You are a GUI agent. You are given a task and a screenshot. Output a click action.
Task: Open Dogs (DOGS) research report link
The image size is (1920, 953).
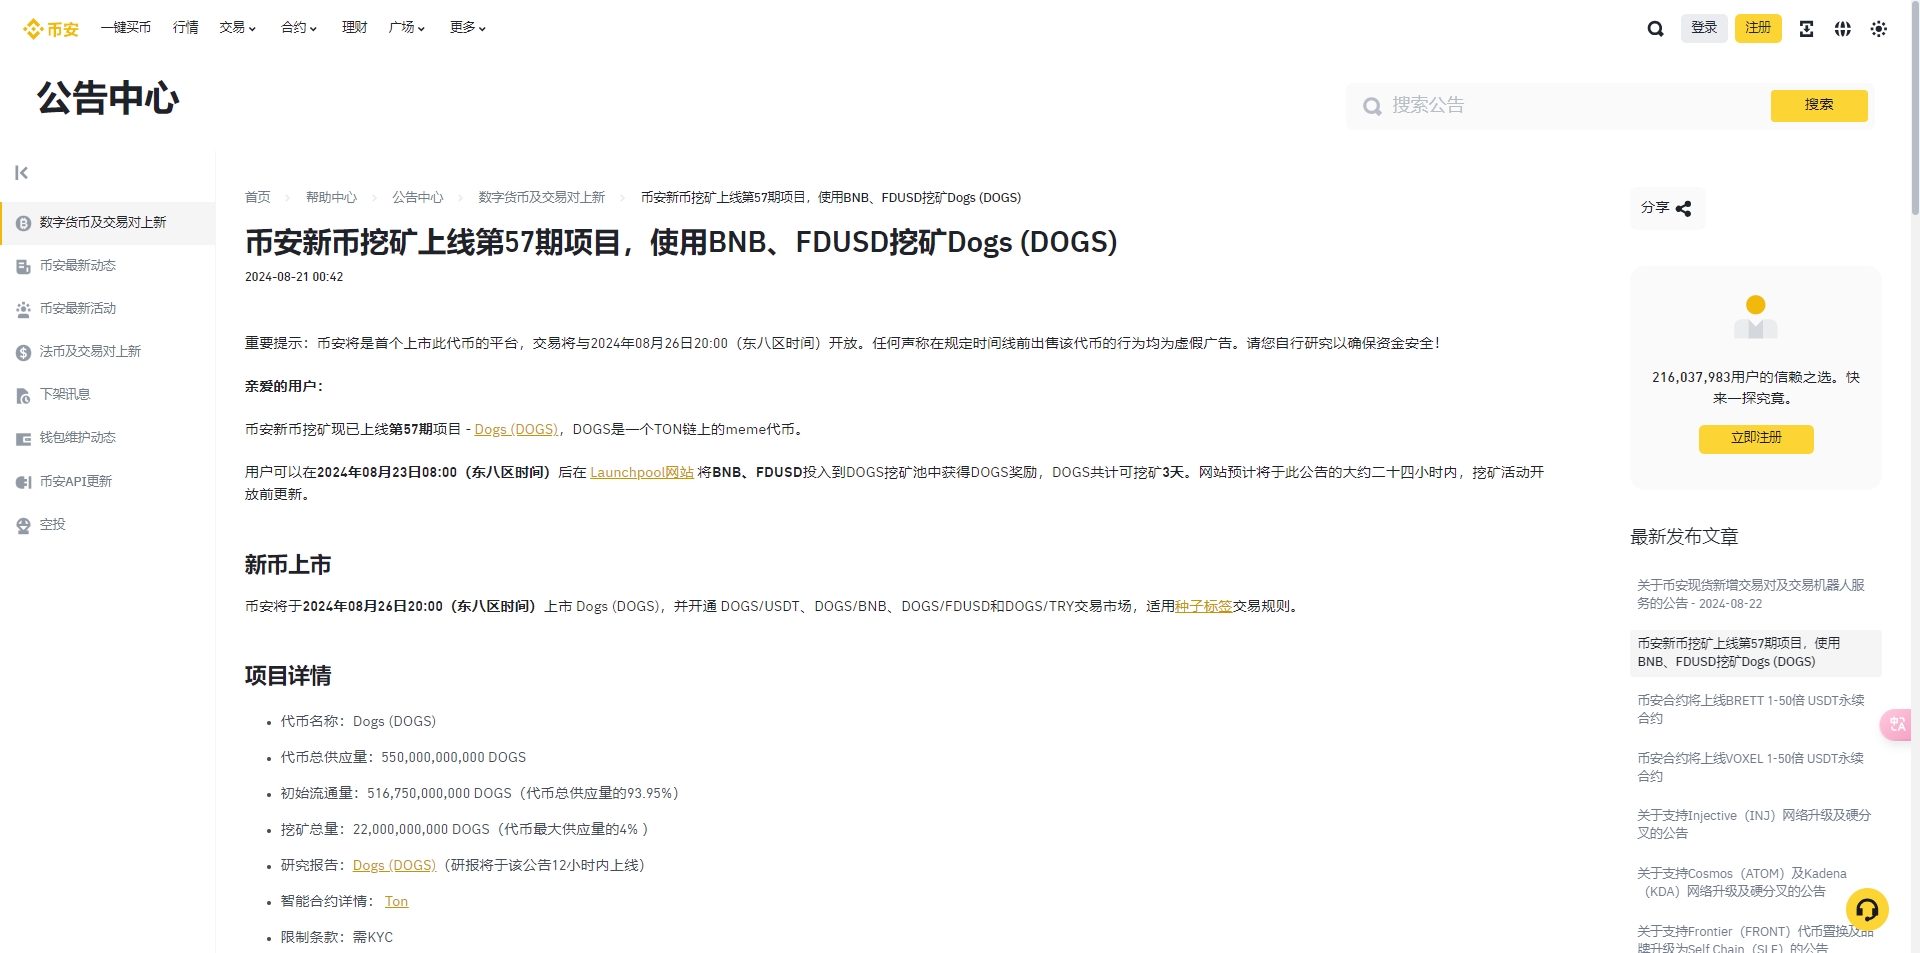[394, 866]
